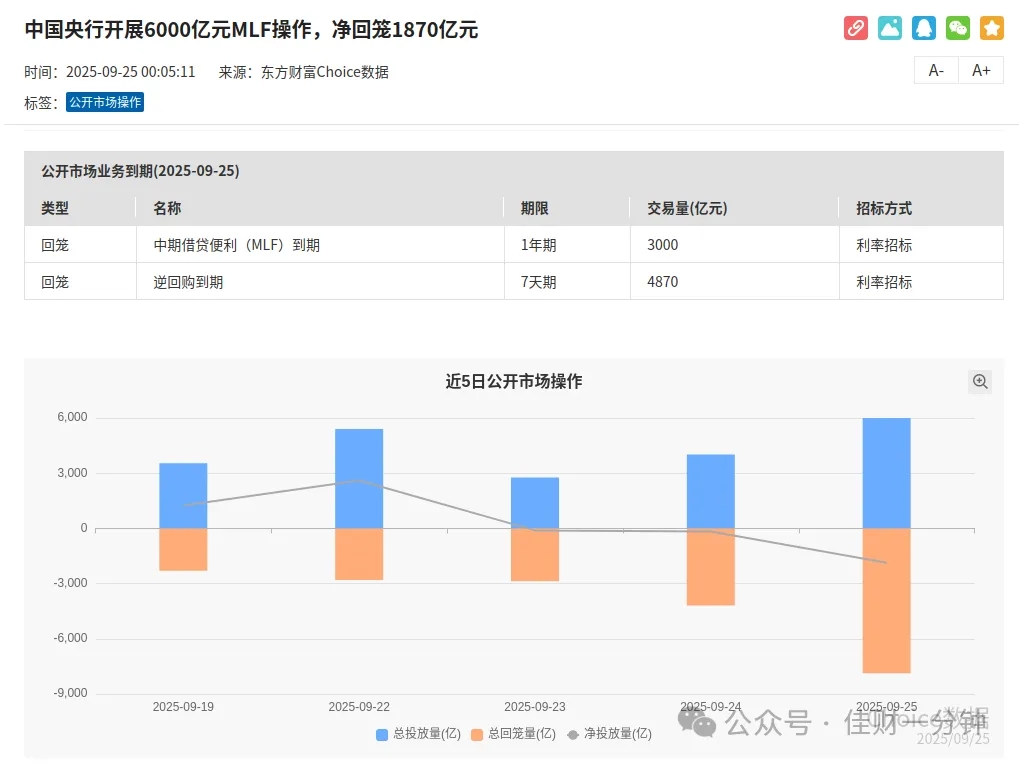Click the blue bar for 2025-09-23
This screenshot has height=764, width=1019.
point(535,503)
